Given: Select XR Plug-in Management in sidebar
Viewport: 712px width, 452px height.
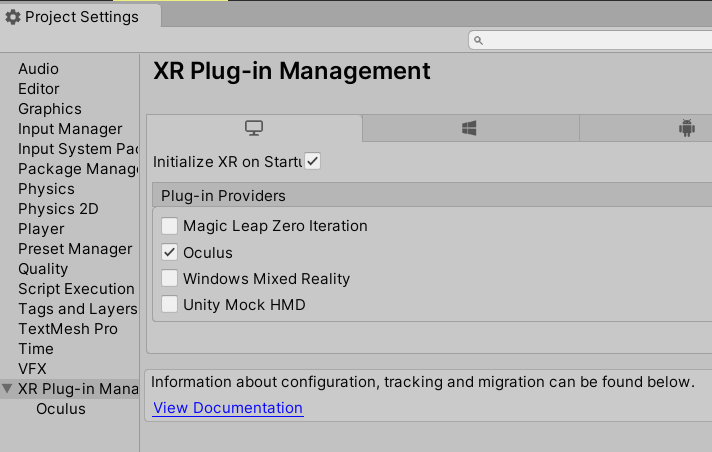Looking at the screenshot, I should (x=78, y=389).
